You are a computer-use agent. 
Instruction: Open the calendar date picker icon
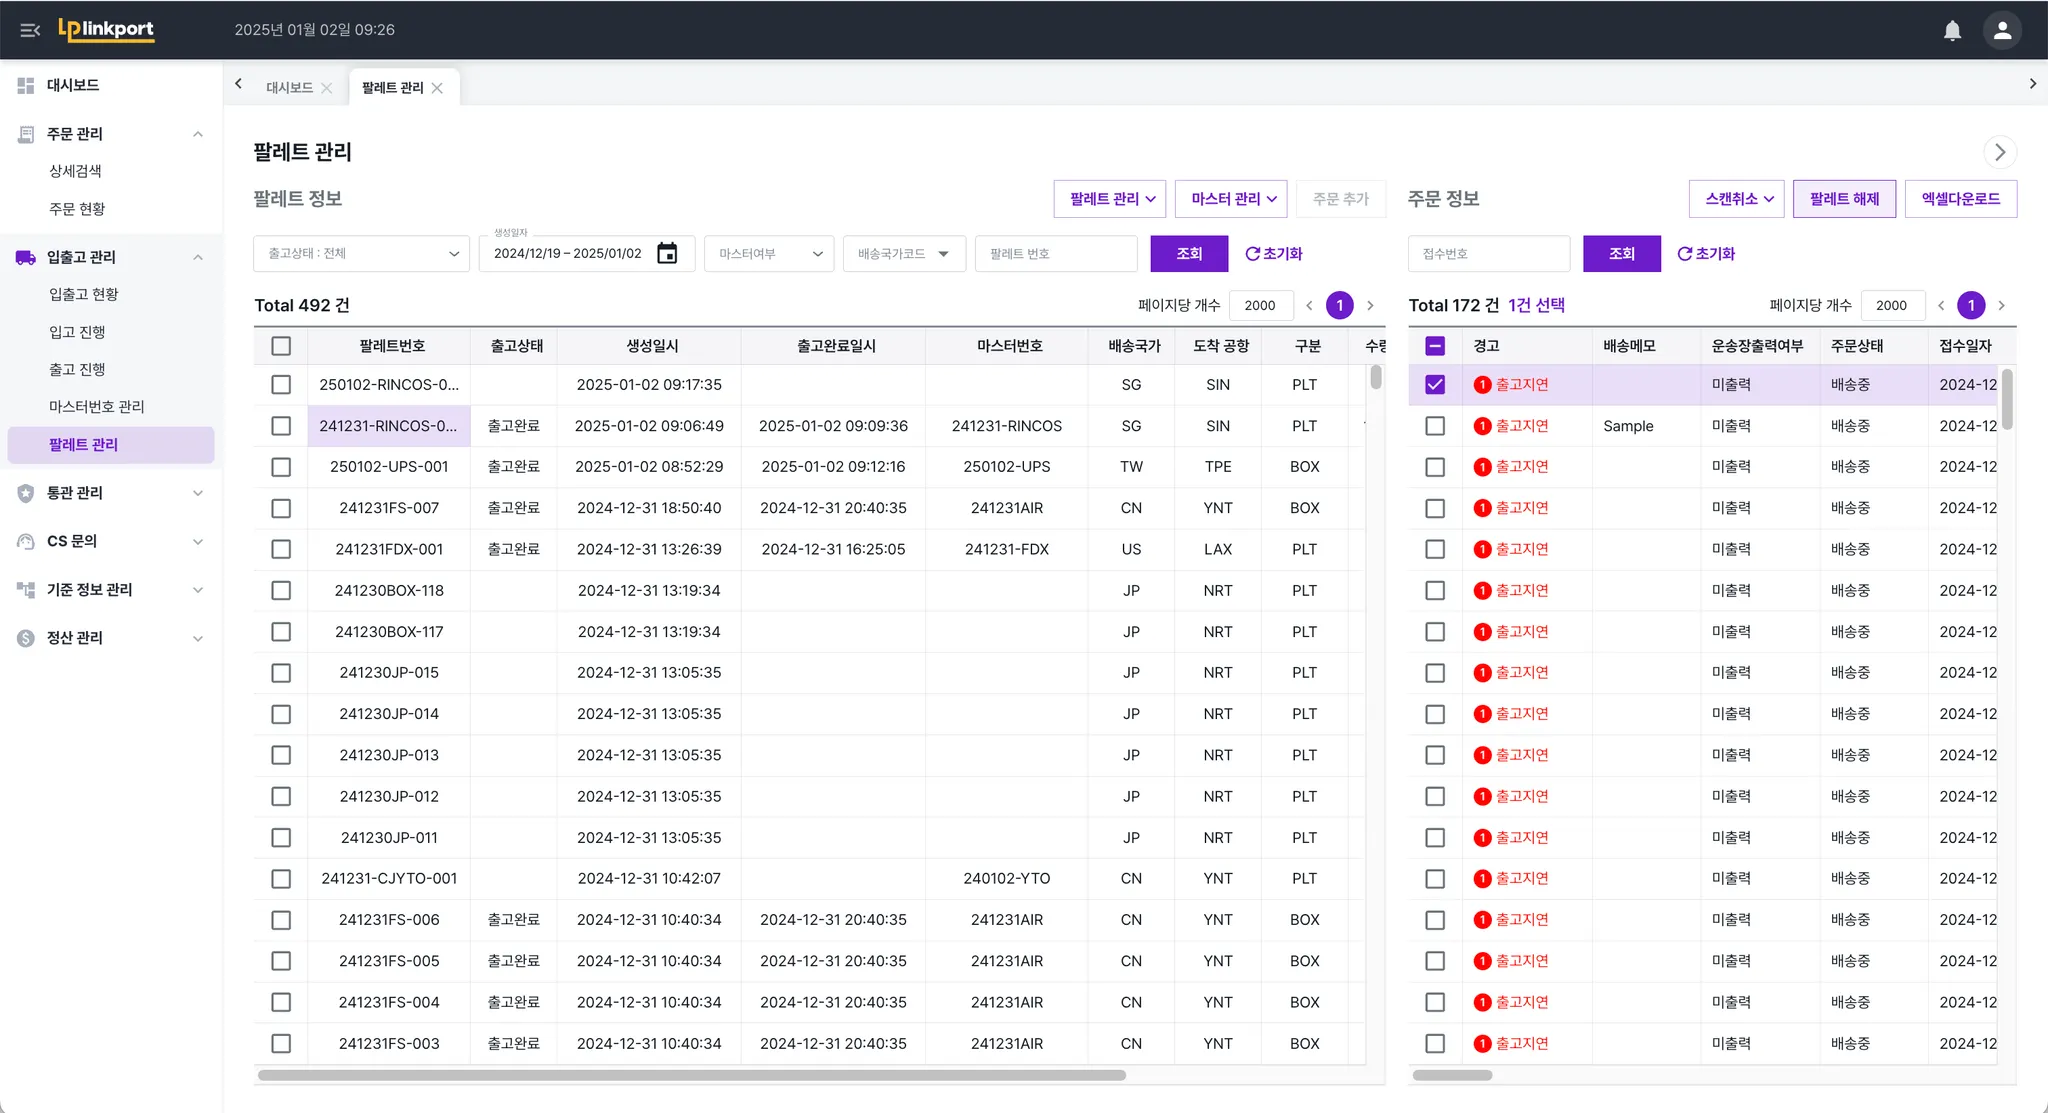(667, 254)
